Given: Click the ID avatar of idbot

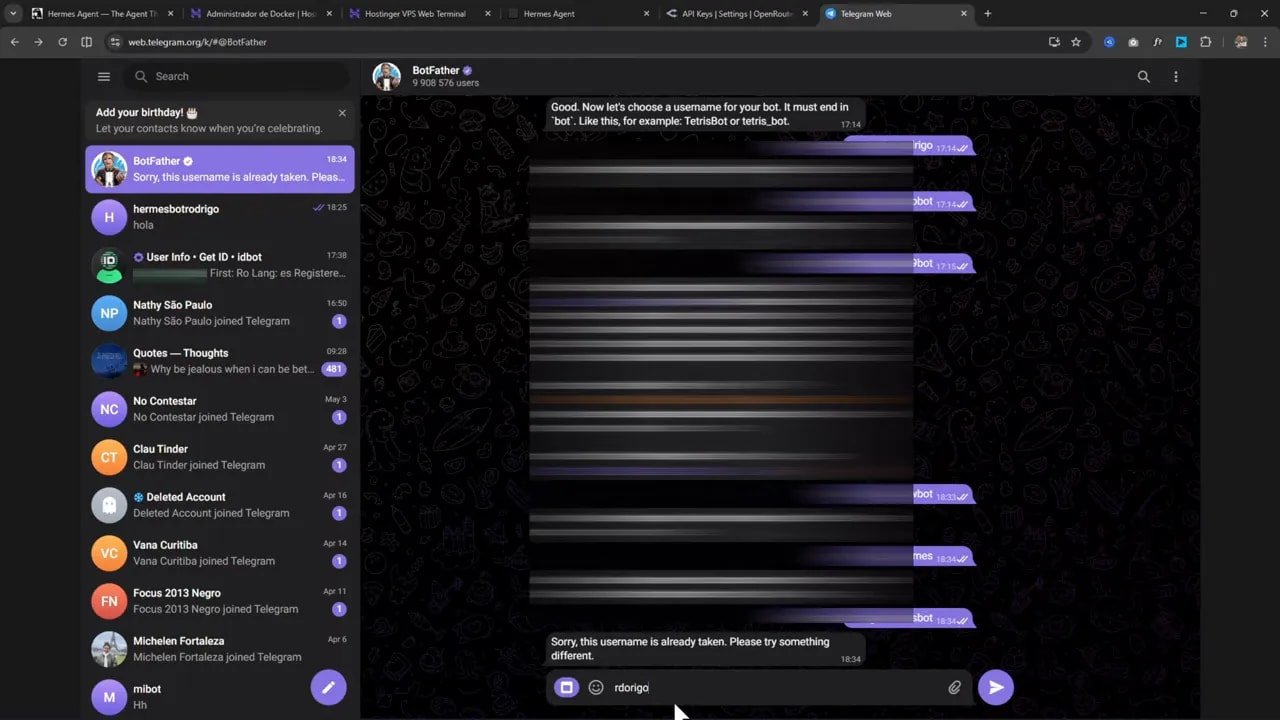Looking at the screenshot, I should [x=109, y=265].
